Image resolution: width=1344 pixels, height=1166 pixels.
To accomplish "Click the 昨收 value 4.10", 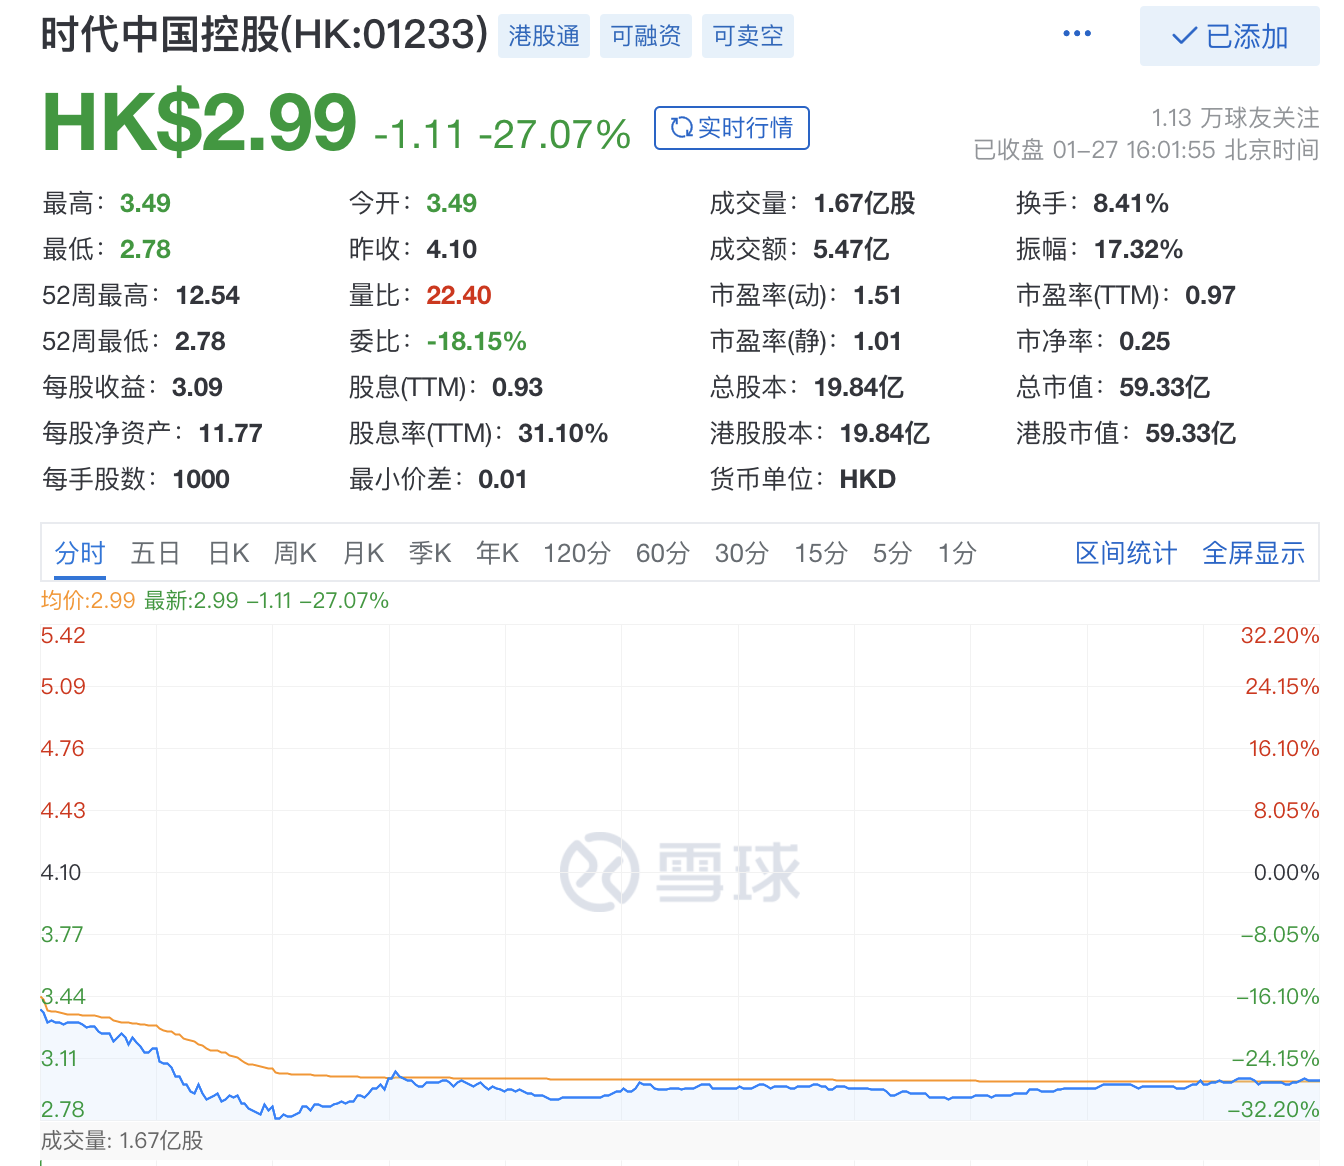I will [x=451, y=250].
